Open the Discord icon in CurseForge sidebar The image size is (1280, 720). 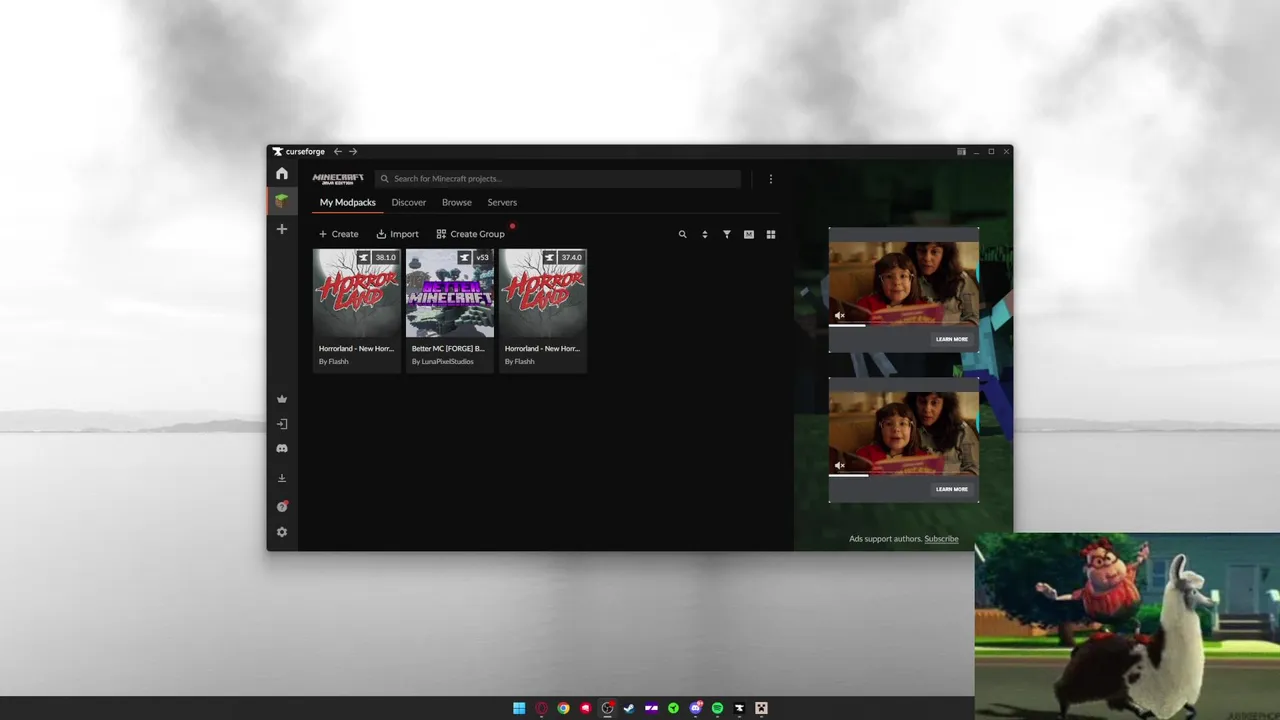[282, 449]
